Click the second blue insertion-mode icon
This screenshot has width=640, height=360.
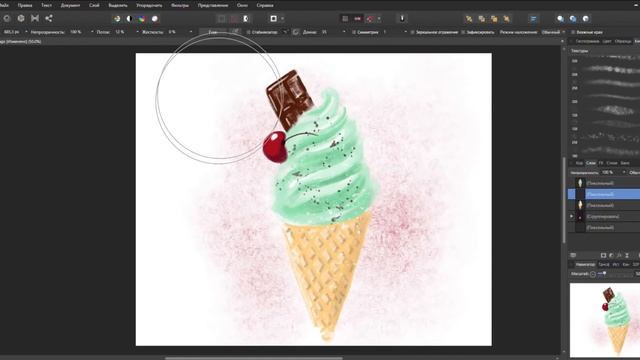click(x=573, y=19)
